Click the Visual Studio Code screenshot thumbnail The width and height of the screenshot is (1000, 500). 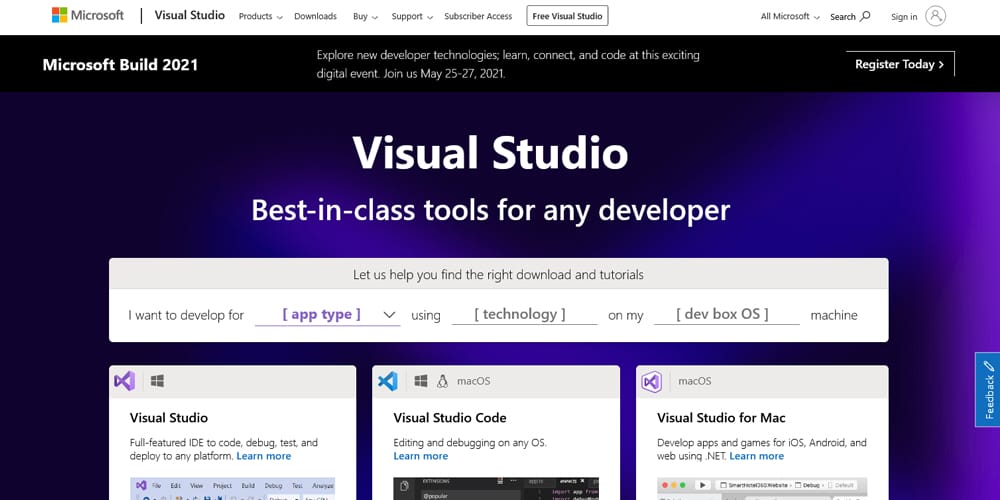click(x=496, y=489)
